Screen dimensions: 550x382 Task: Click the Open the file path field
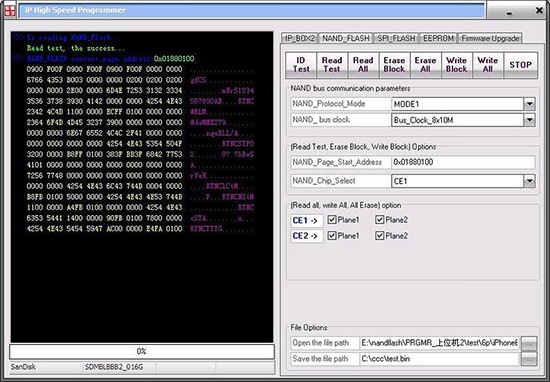[440, 343]
